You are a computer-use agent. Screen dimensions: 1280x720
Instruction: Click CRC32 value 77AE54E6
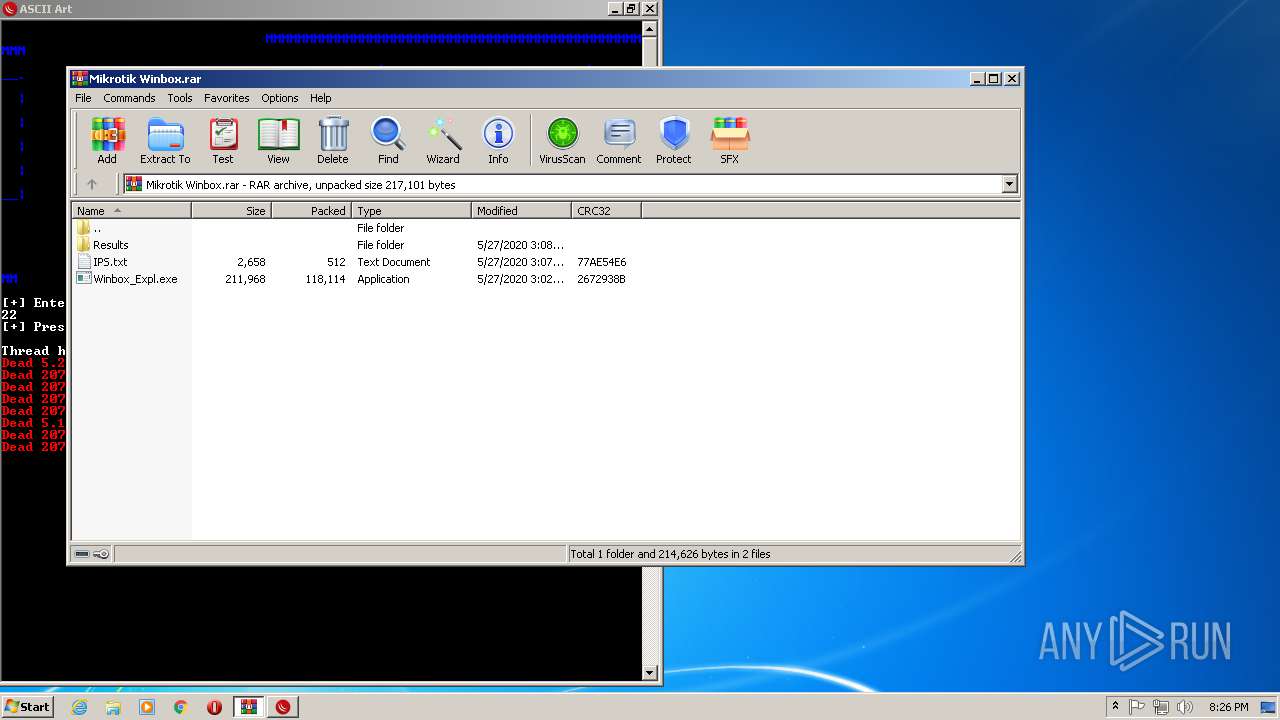(602, 262)
